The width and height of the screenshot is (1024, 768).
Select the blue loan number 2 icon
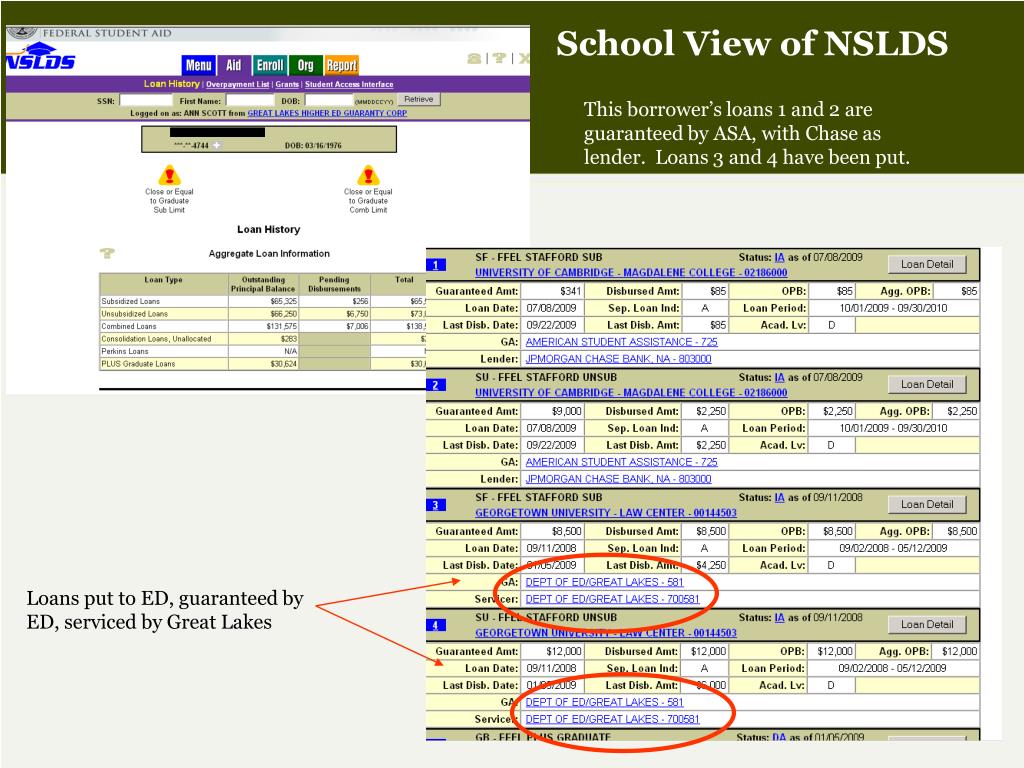click(436, 385)
